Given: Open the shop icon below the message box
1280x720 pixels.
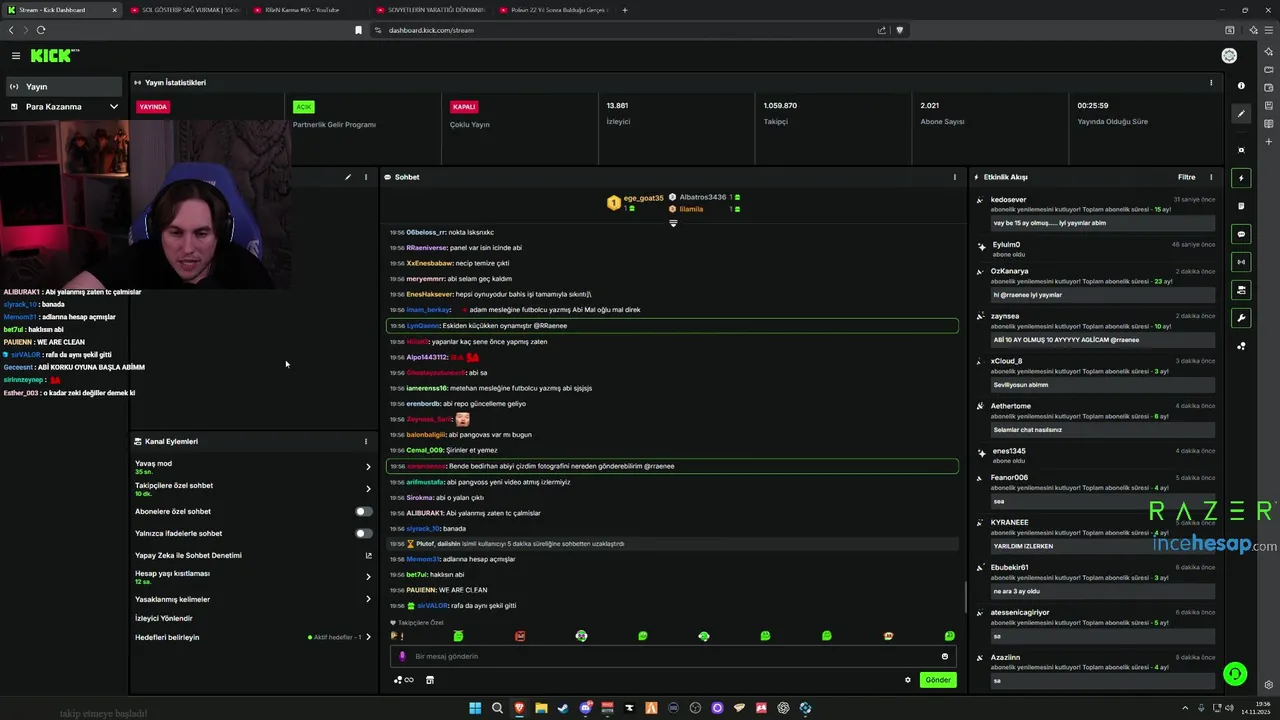Looking at the screenshot, I should [430, 680].
